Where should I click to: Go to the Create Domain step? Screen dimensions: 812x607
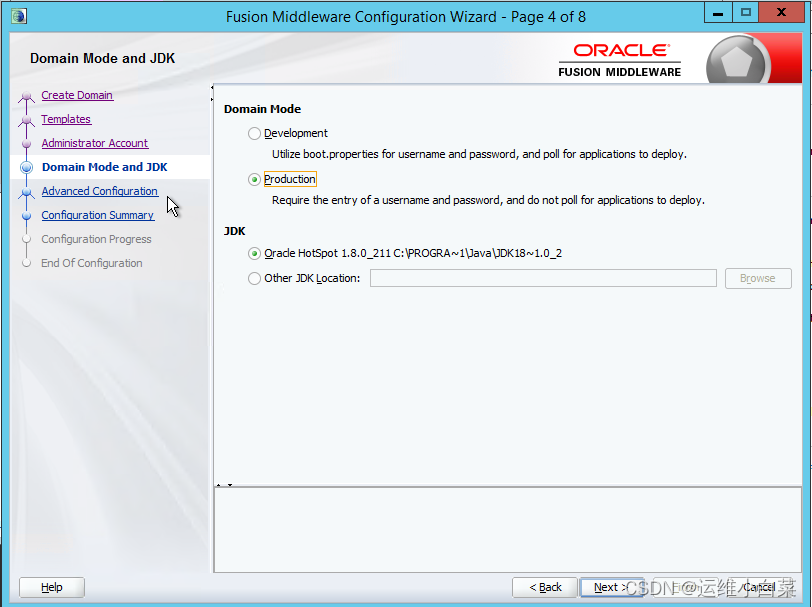[x=77, y=95]
